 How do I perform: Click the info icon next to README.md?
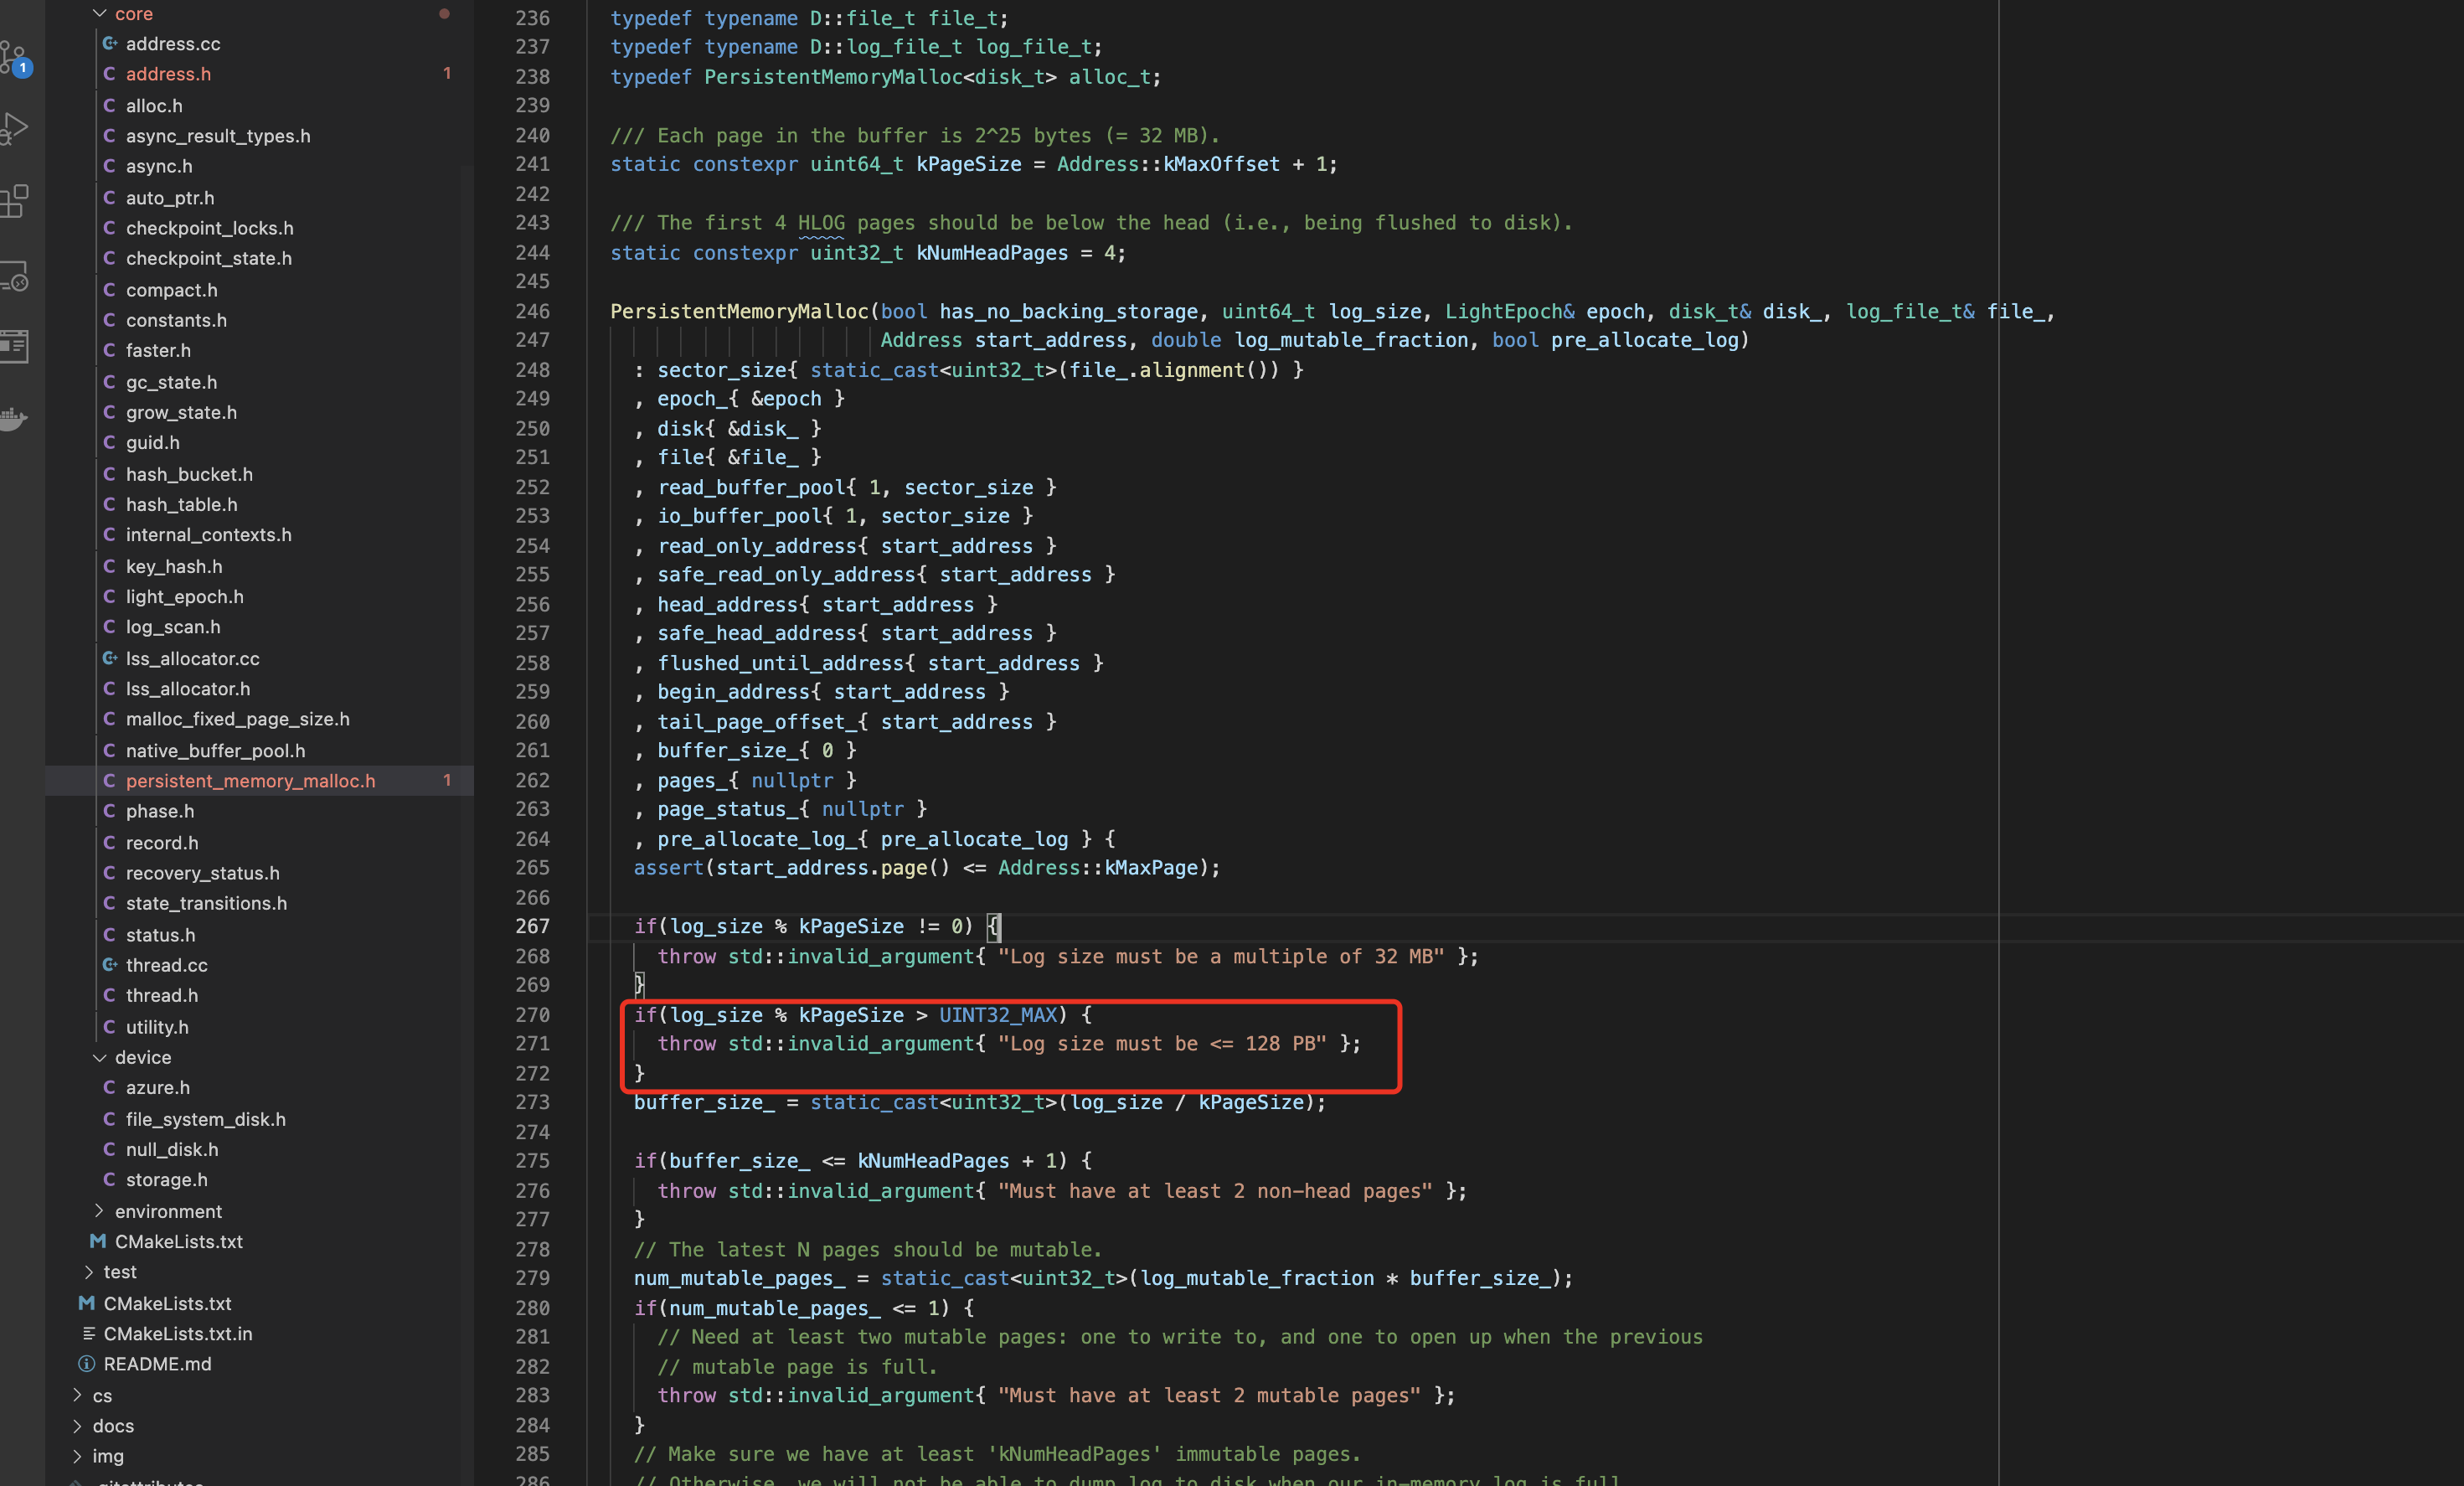point(86,1364)
